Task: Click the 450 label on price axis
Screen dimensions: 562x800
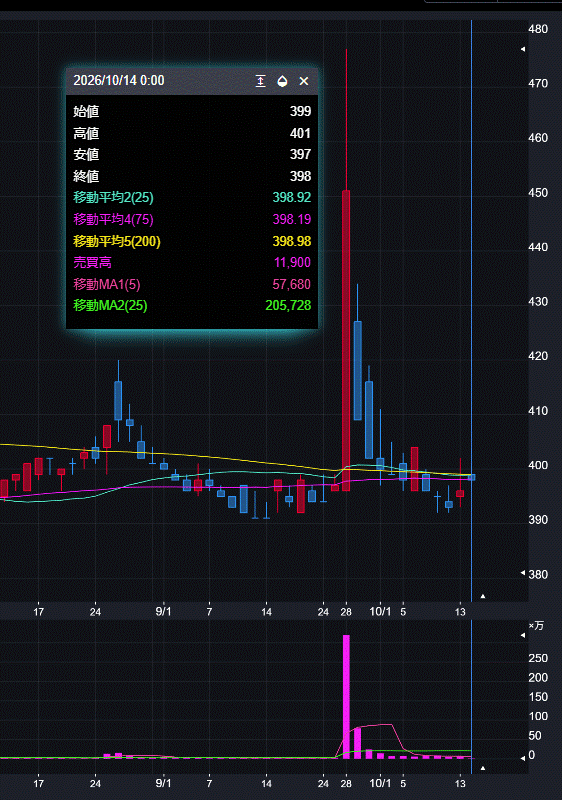Action: point(538,192)
